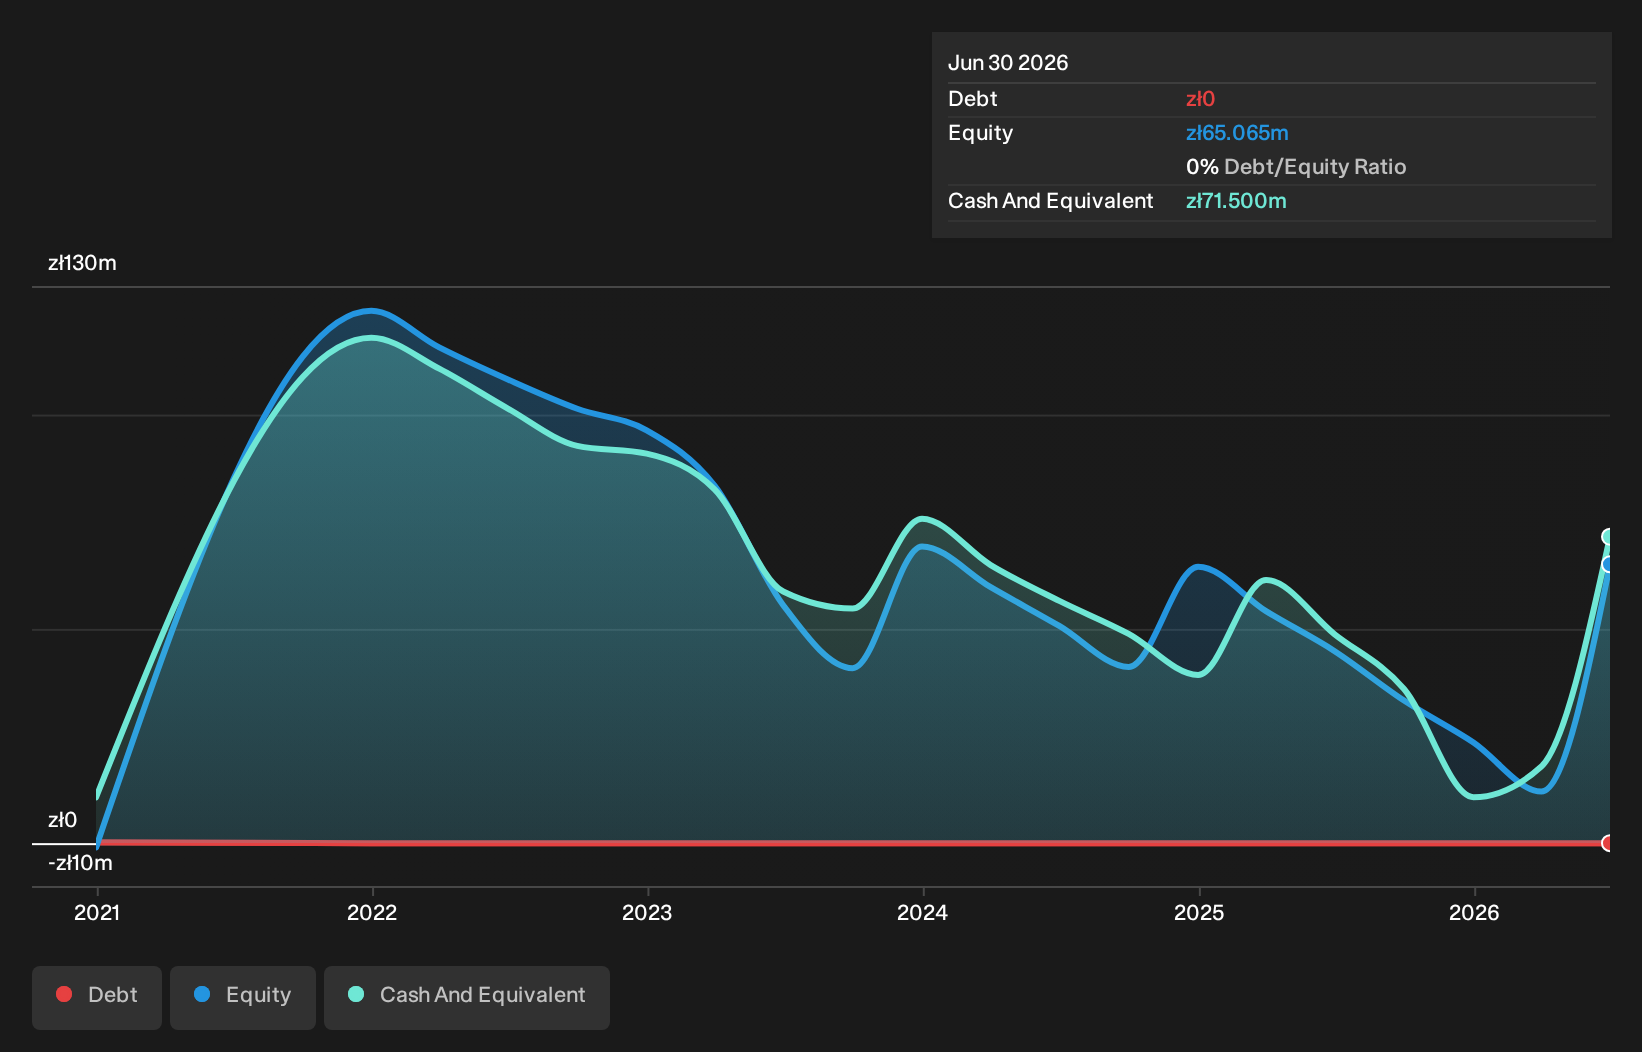Click the 2024 x-axis label

922,912
